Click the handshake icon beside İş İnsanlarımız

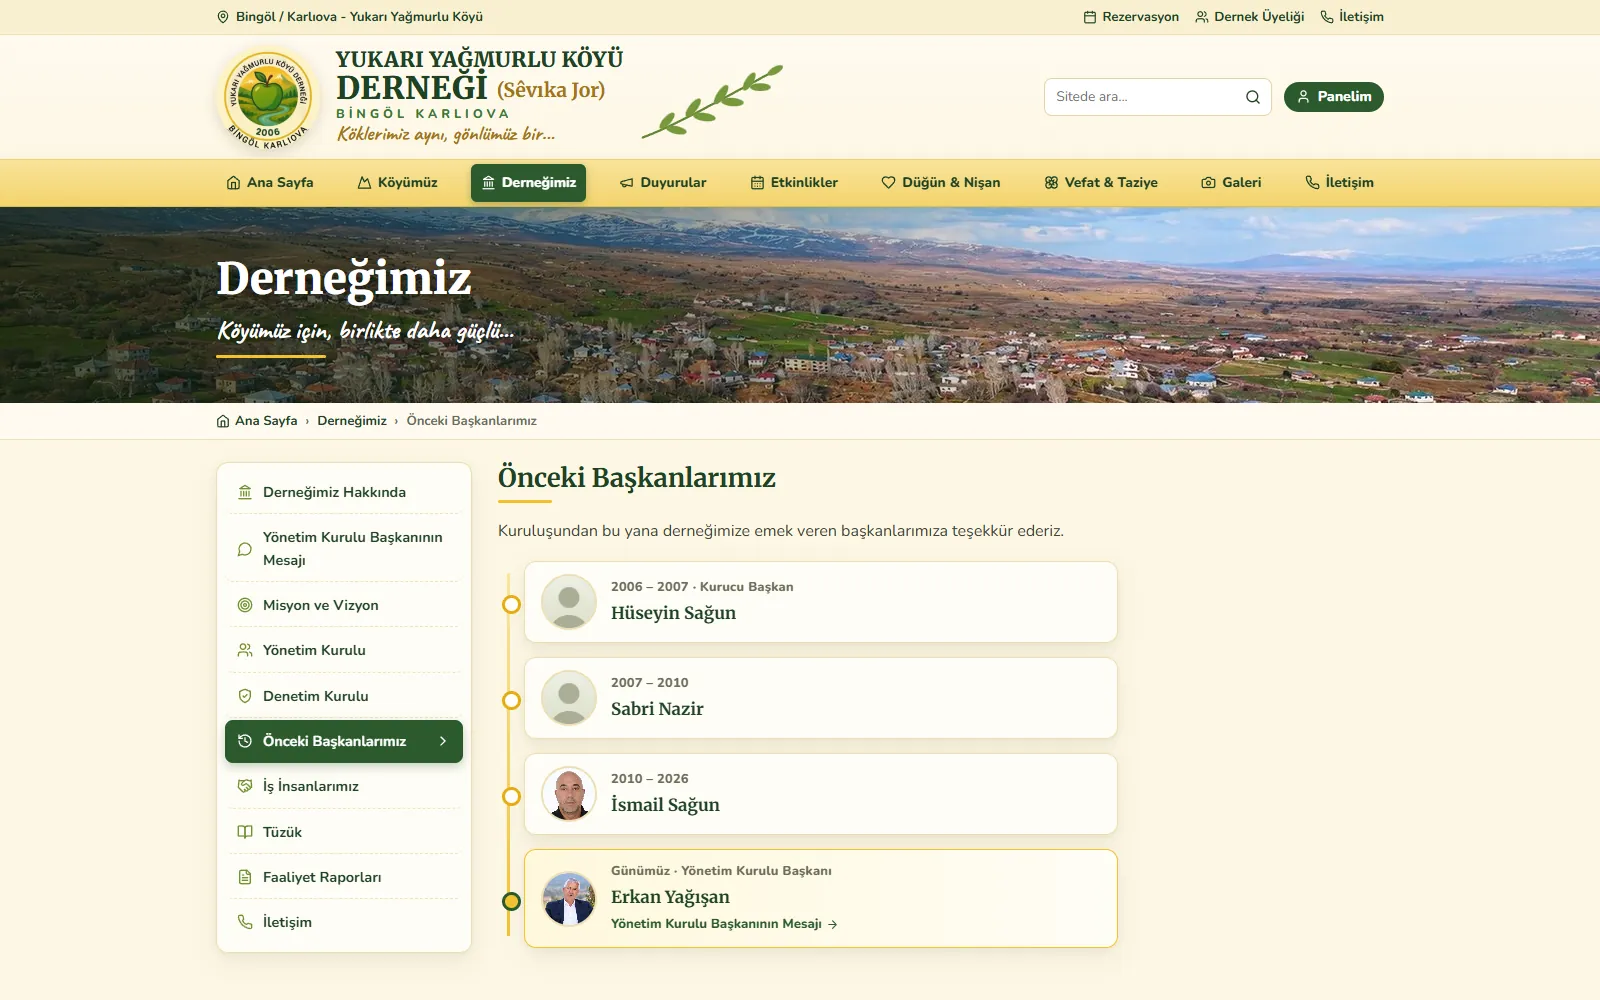click(x=245, y=786)
